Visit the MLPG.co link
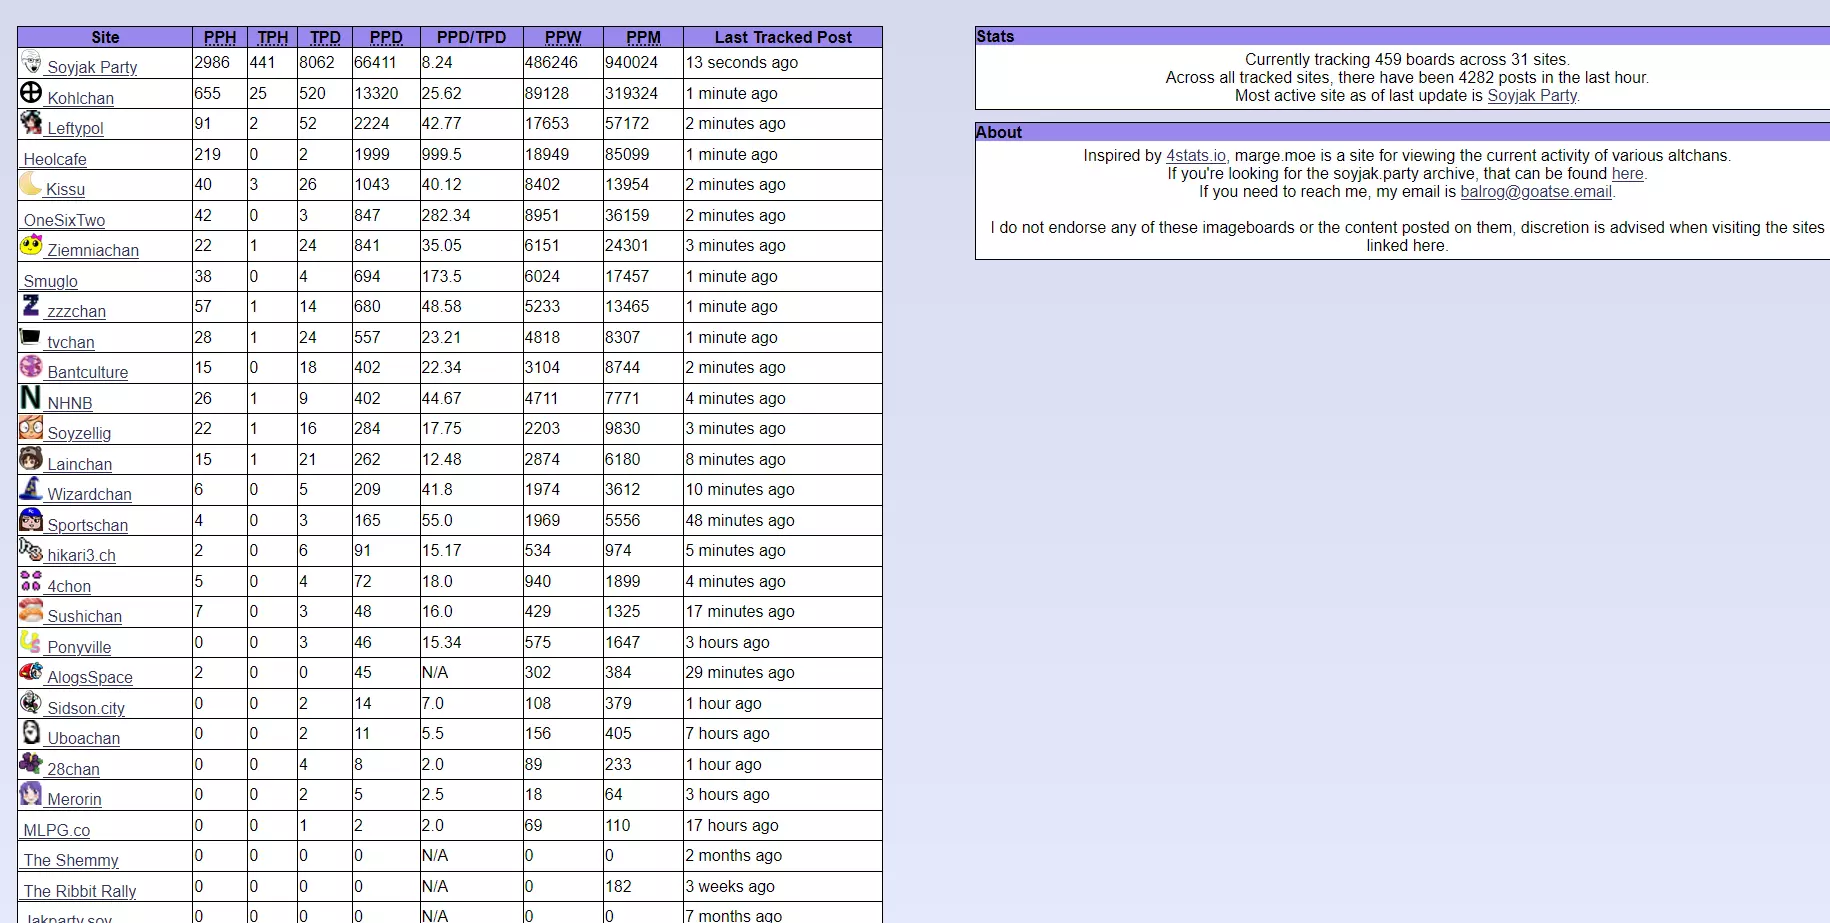Image resolution: width=1830 pixels, height=923 pixels. click(x=57, y=830)
